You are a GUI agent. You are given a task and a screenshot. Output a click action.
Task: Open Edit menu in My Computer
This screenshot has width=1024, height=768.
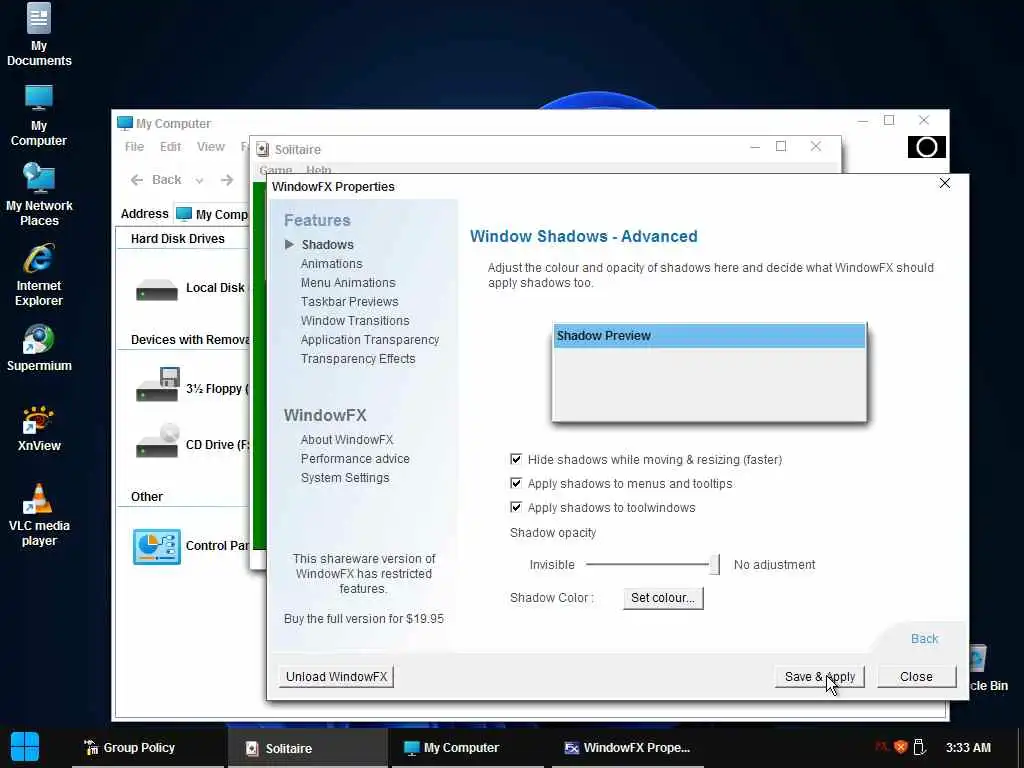tap(170, 147)
